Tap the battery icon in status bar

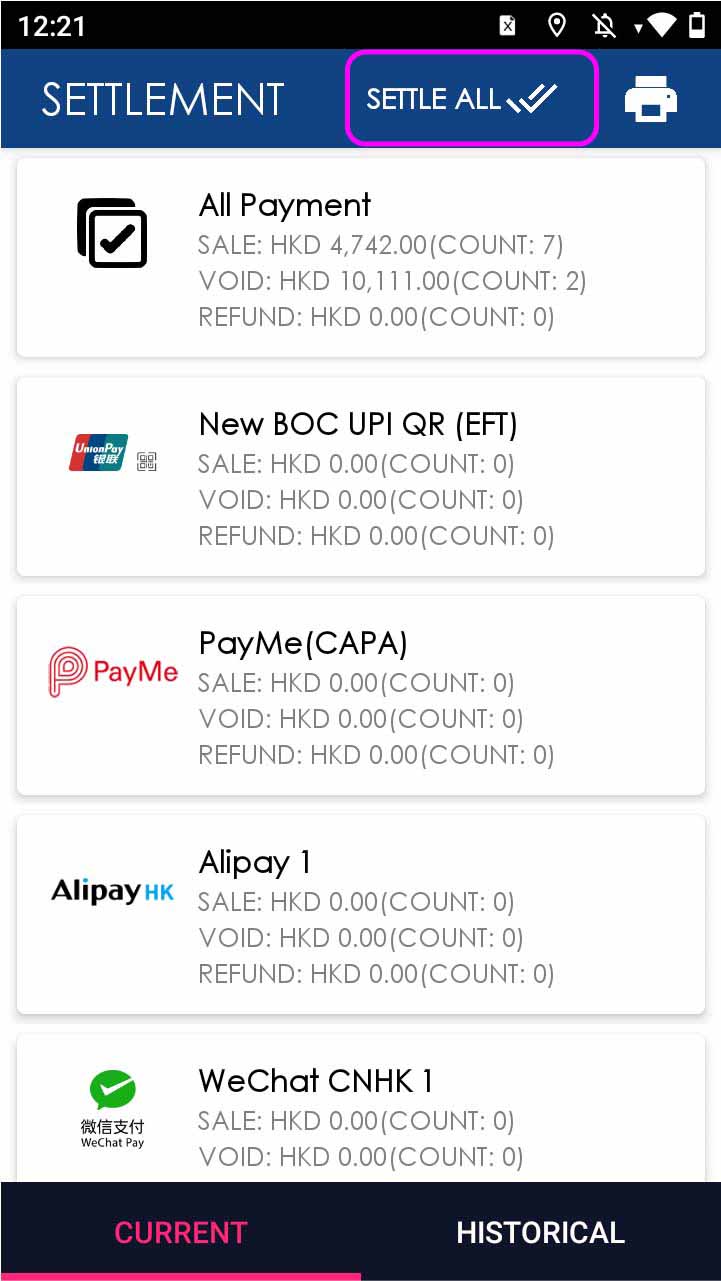coord(697,25)
